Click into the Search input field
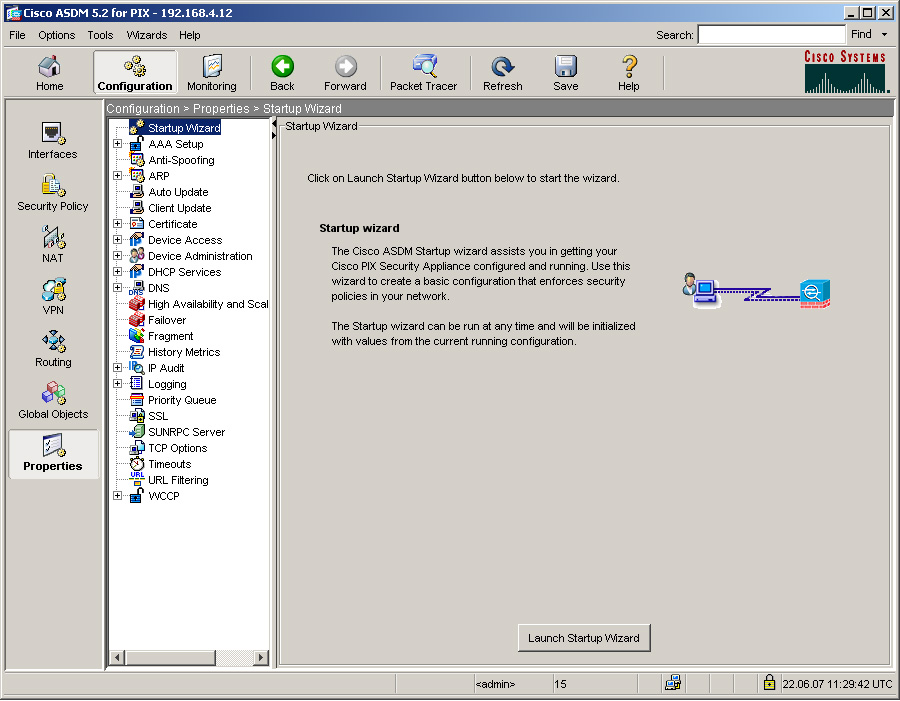This screenshot has height=701, width=900. pos(770,35)
